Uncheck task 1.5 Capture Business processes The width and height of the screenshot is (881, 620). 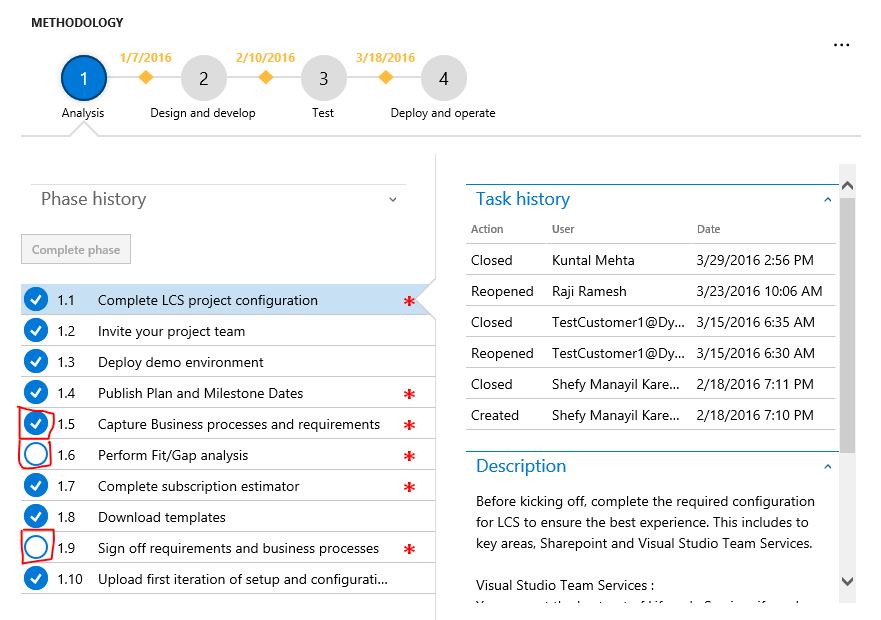pyautogui.click(x=36, y=424)
